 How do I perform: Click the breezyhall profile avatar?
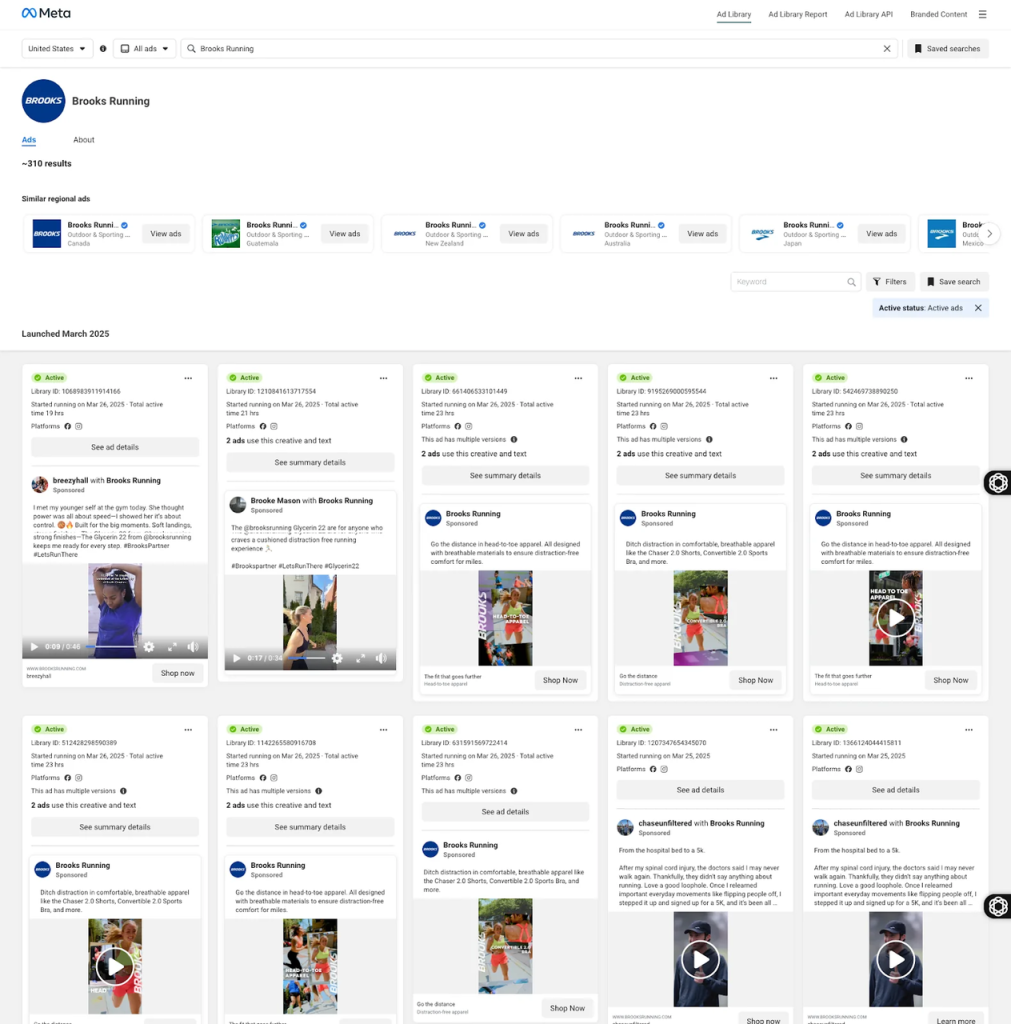coord(40,484)
